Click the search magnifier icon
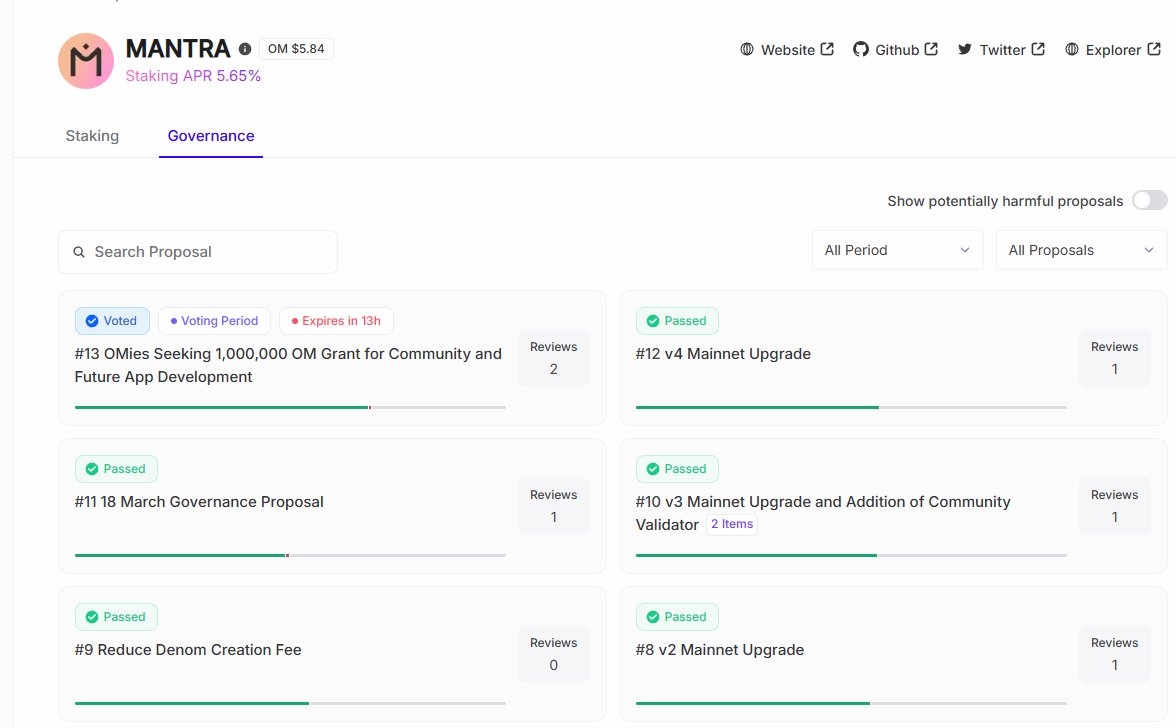This screenshot has width=1176, height=728. 79,252
